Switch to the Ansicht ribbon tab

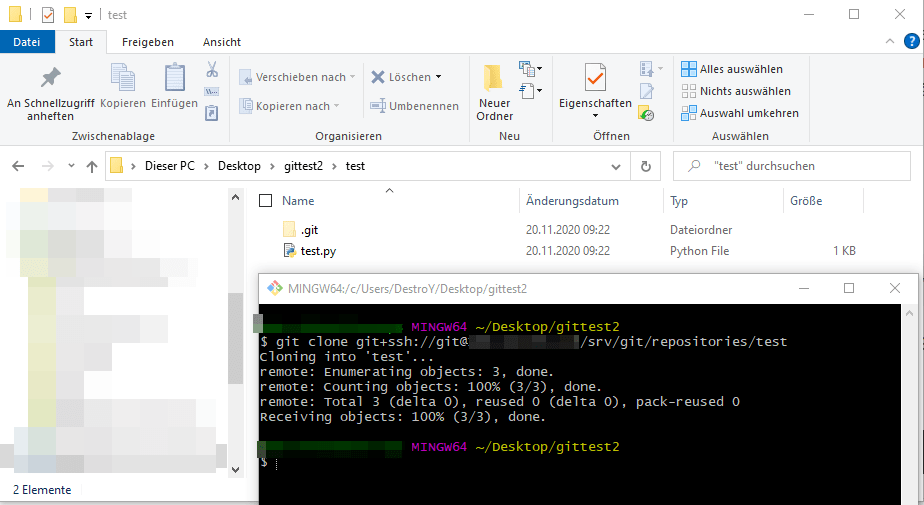click(x=222, y=42)
